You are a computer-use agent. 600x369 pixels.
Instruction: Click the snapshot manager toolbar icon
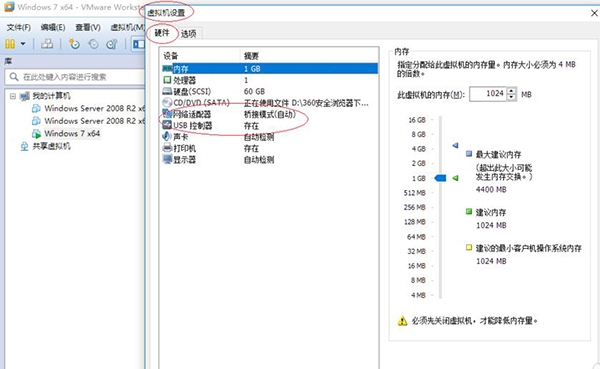pos(112,44)
